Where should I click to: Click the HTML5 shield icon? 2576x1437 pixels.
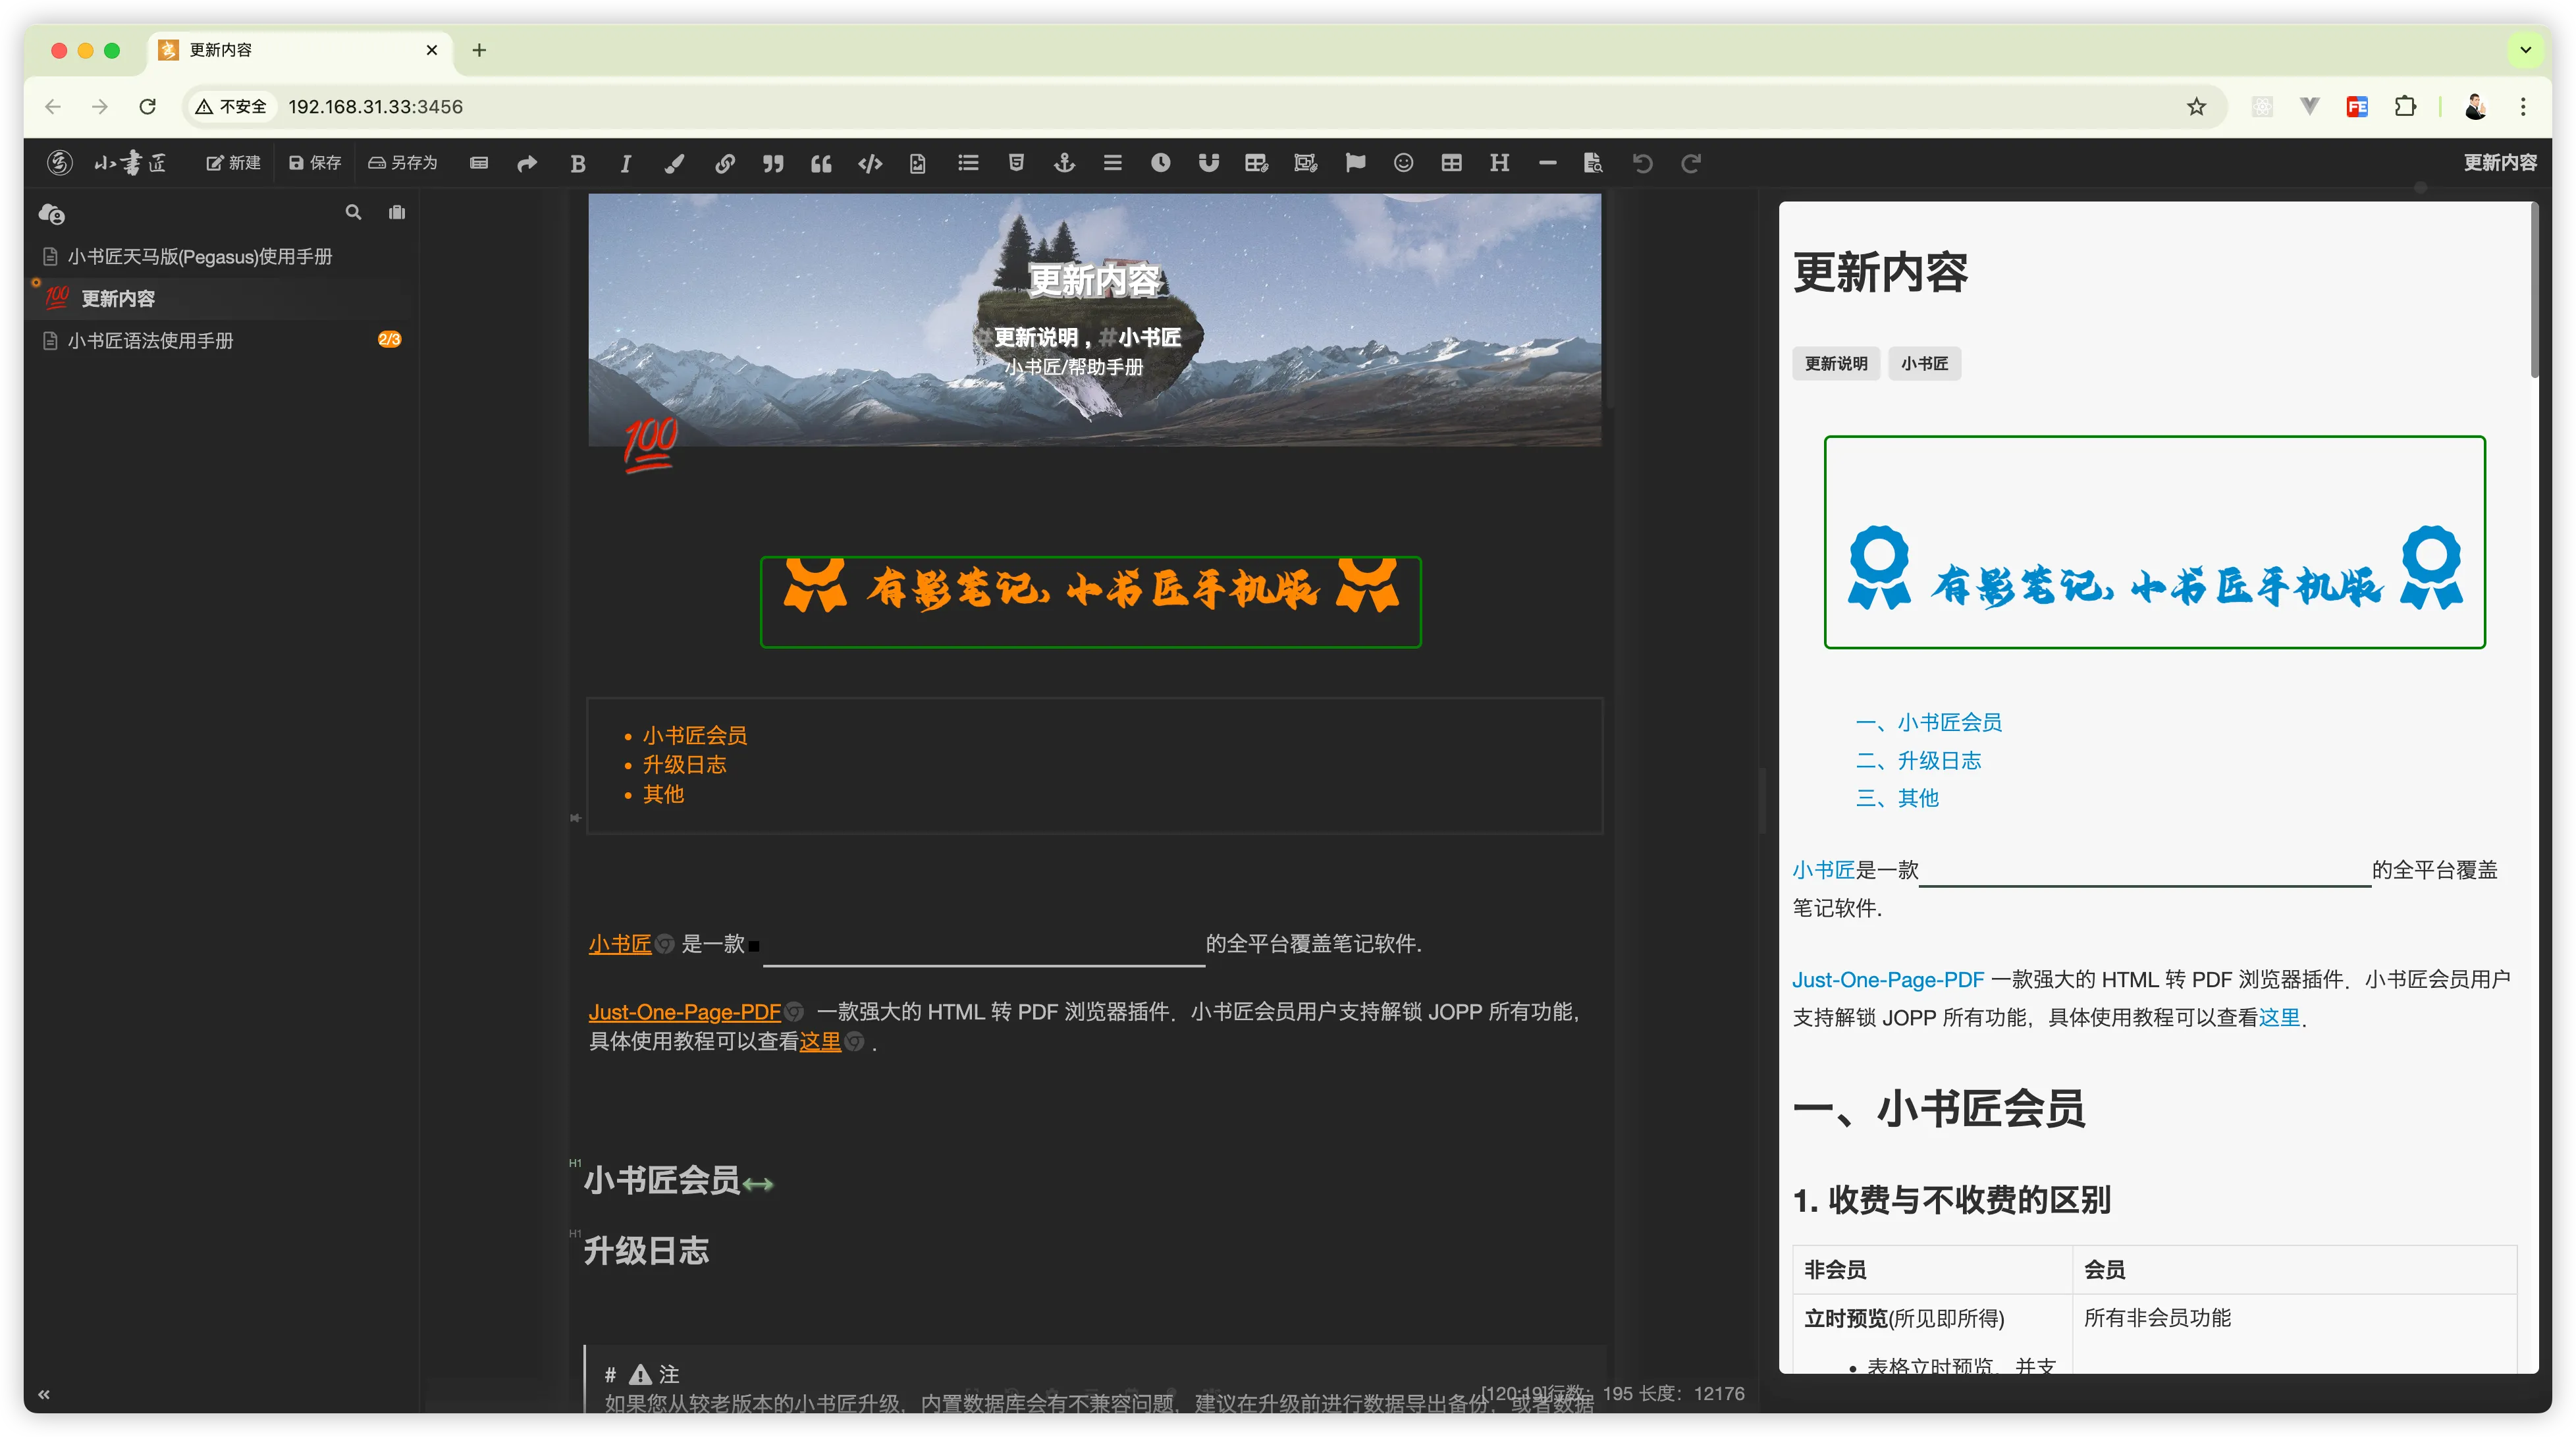tap(1016, 162)
